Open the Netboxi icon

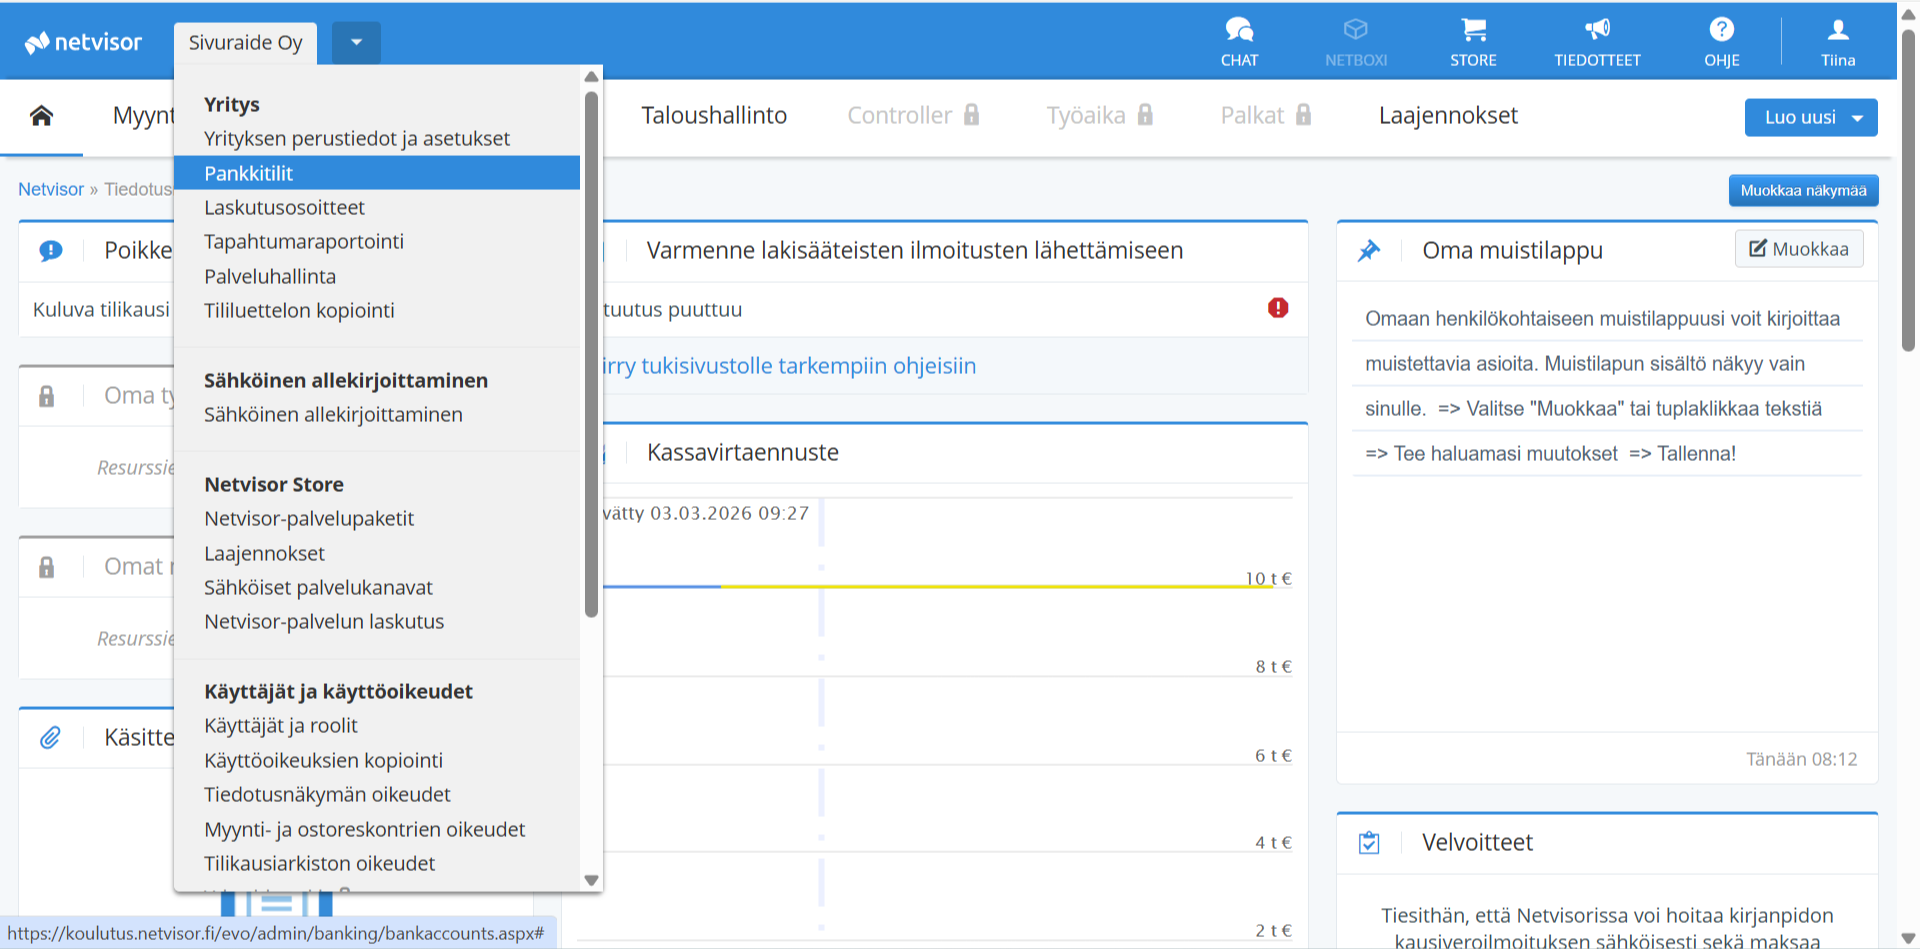[x=1355, y=31]
